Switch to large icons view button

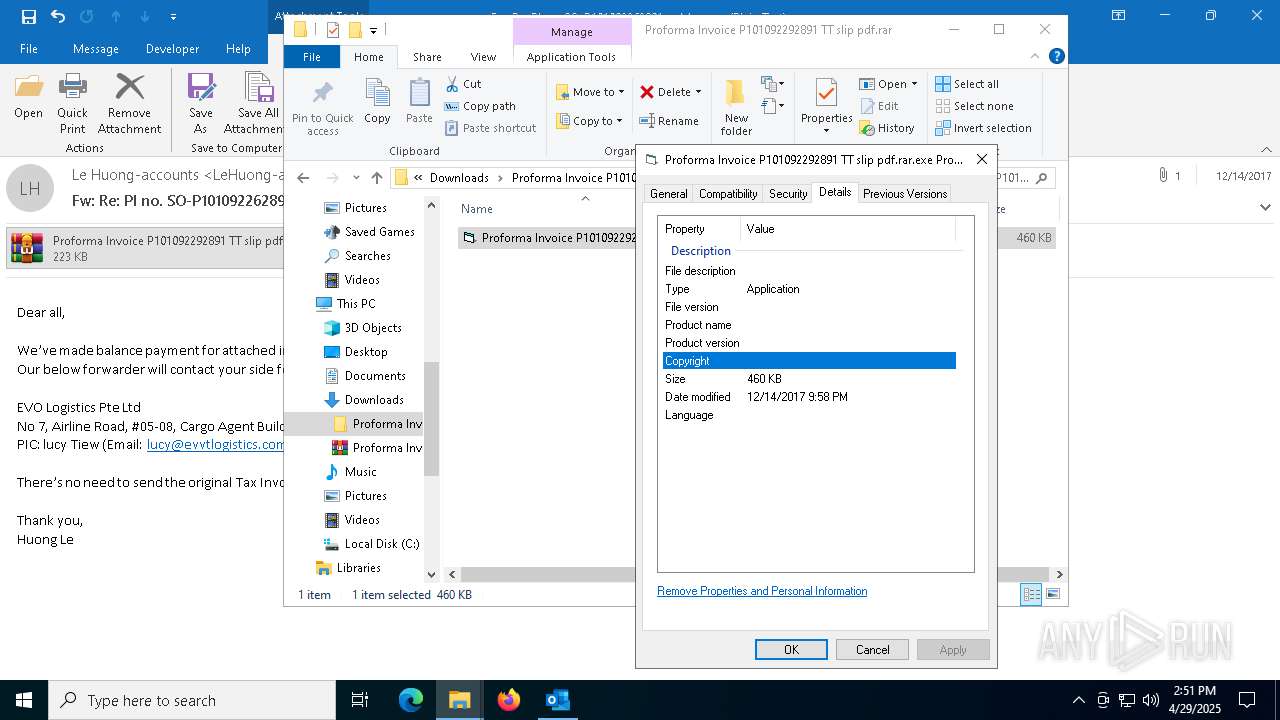pos(1052,594)
